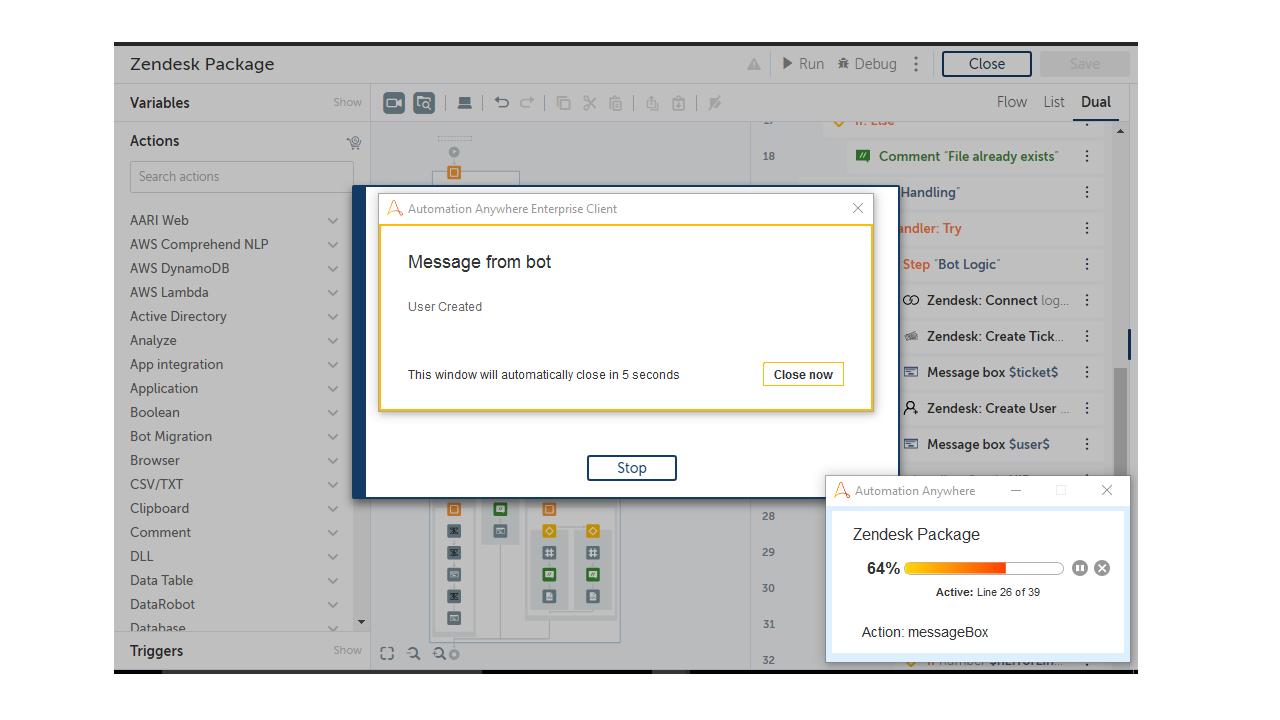Viewport: 1280px width, 720px height.
Task: Debug the bot
Action: click(x=867, y=64)
